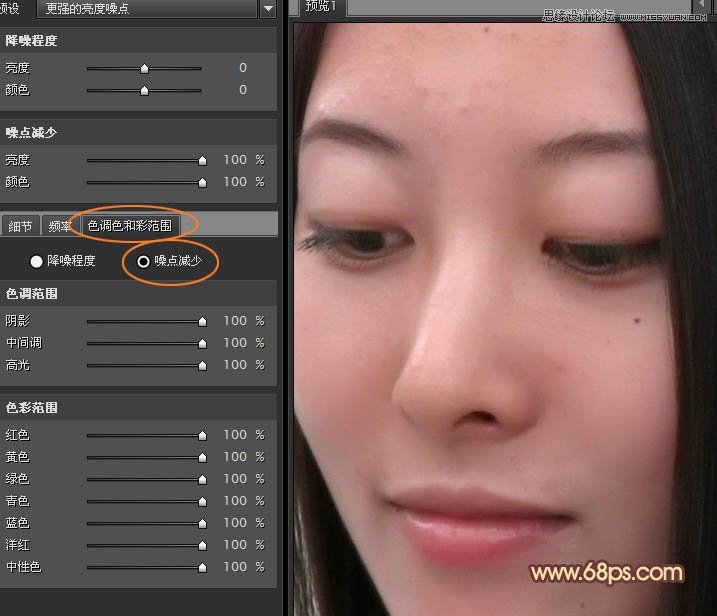The height and width of the screenshot is (616, 717).
Task: Click the 阴影 slider handle
Action: (202, 321)
